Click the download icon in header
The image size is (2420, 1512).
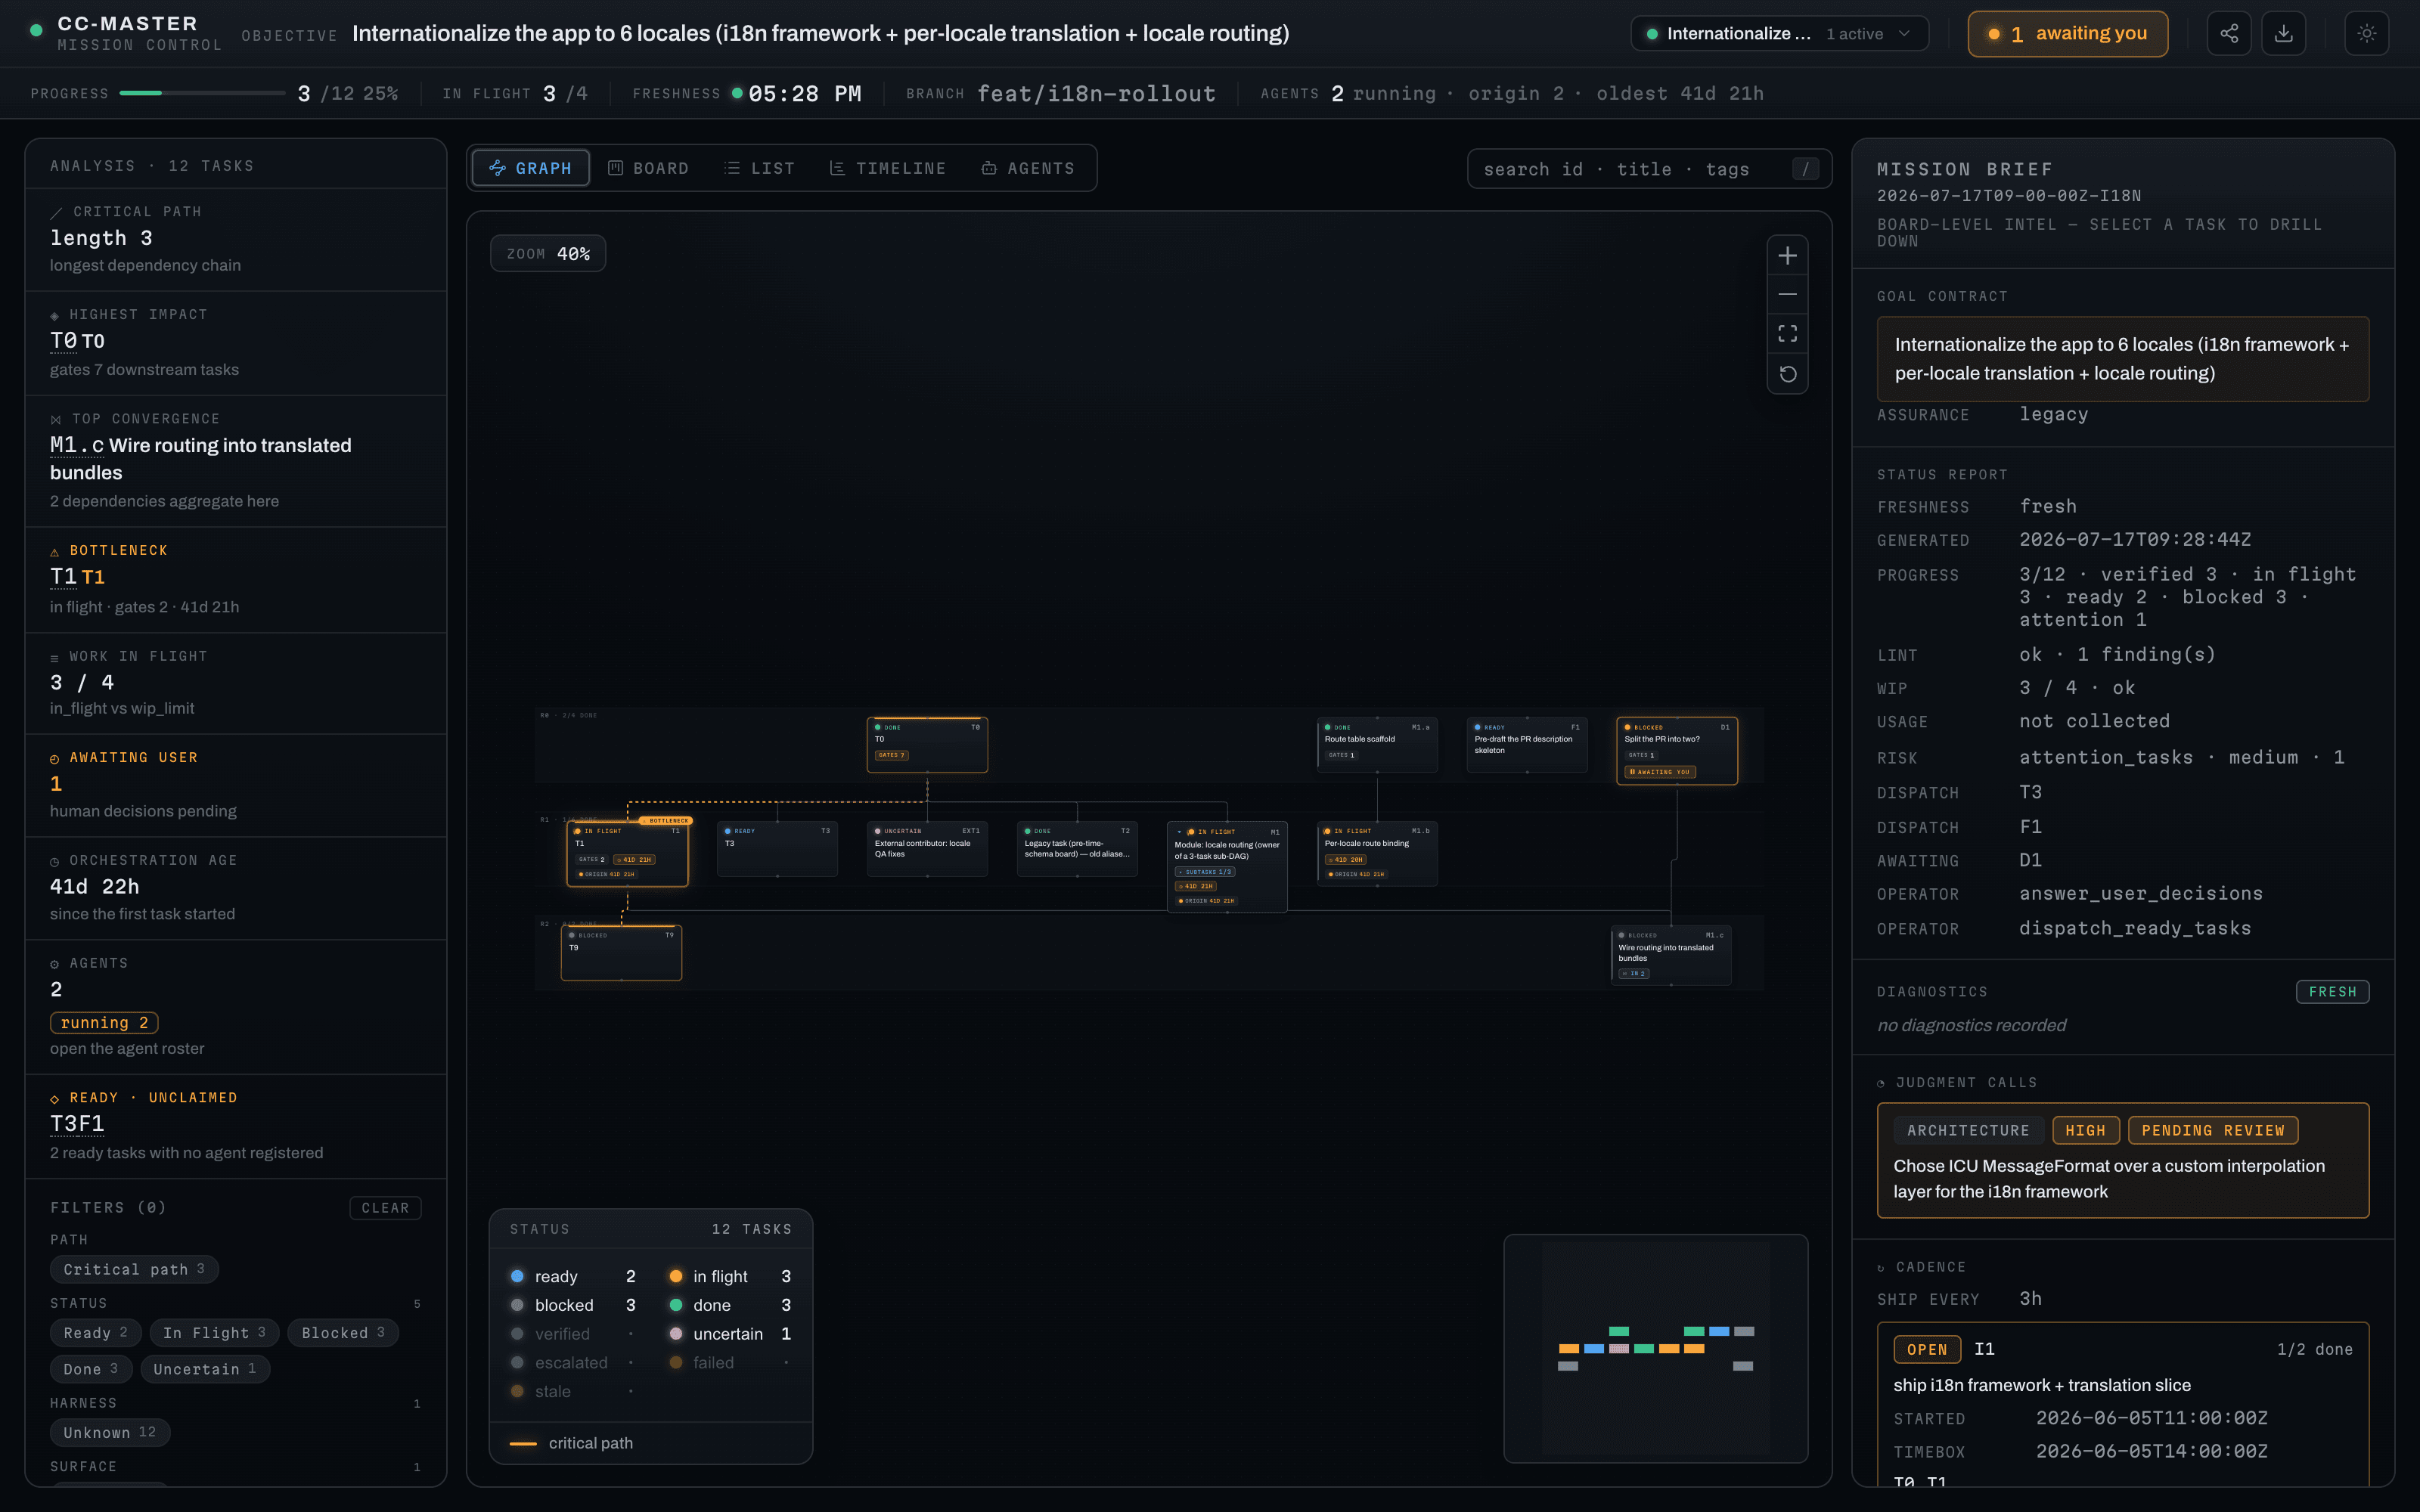point(2284,33)
